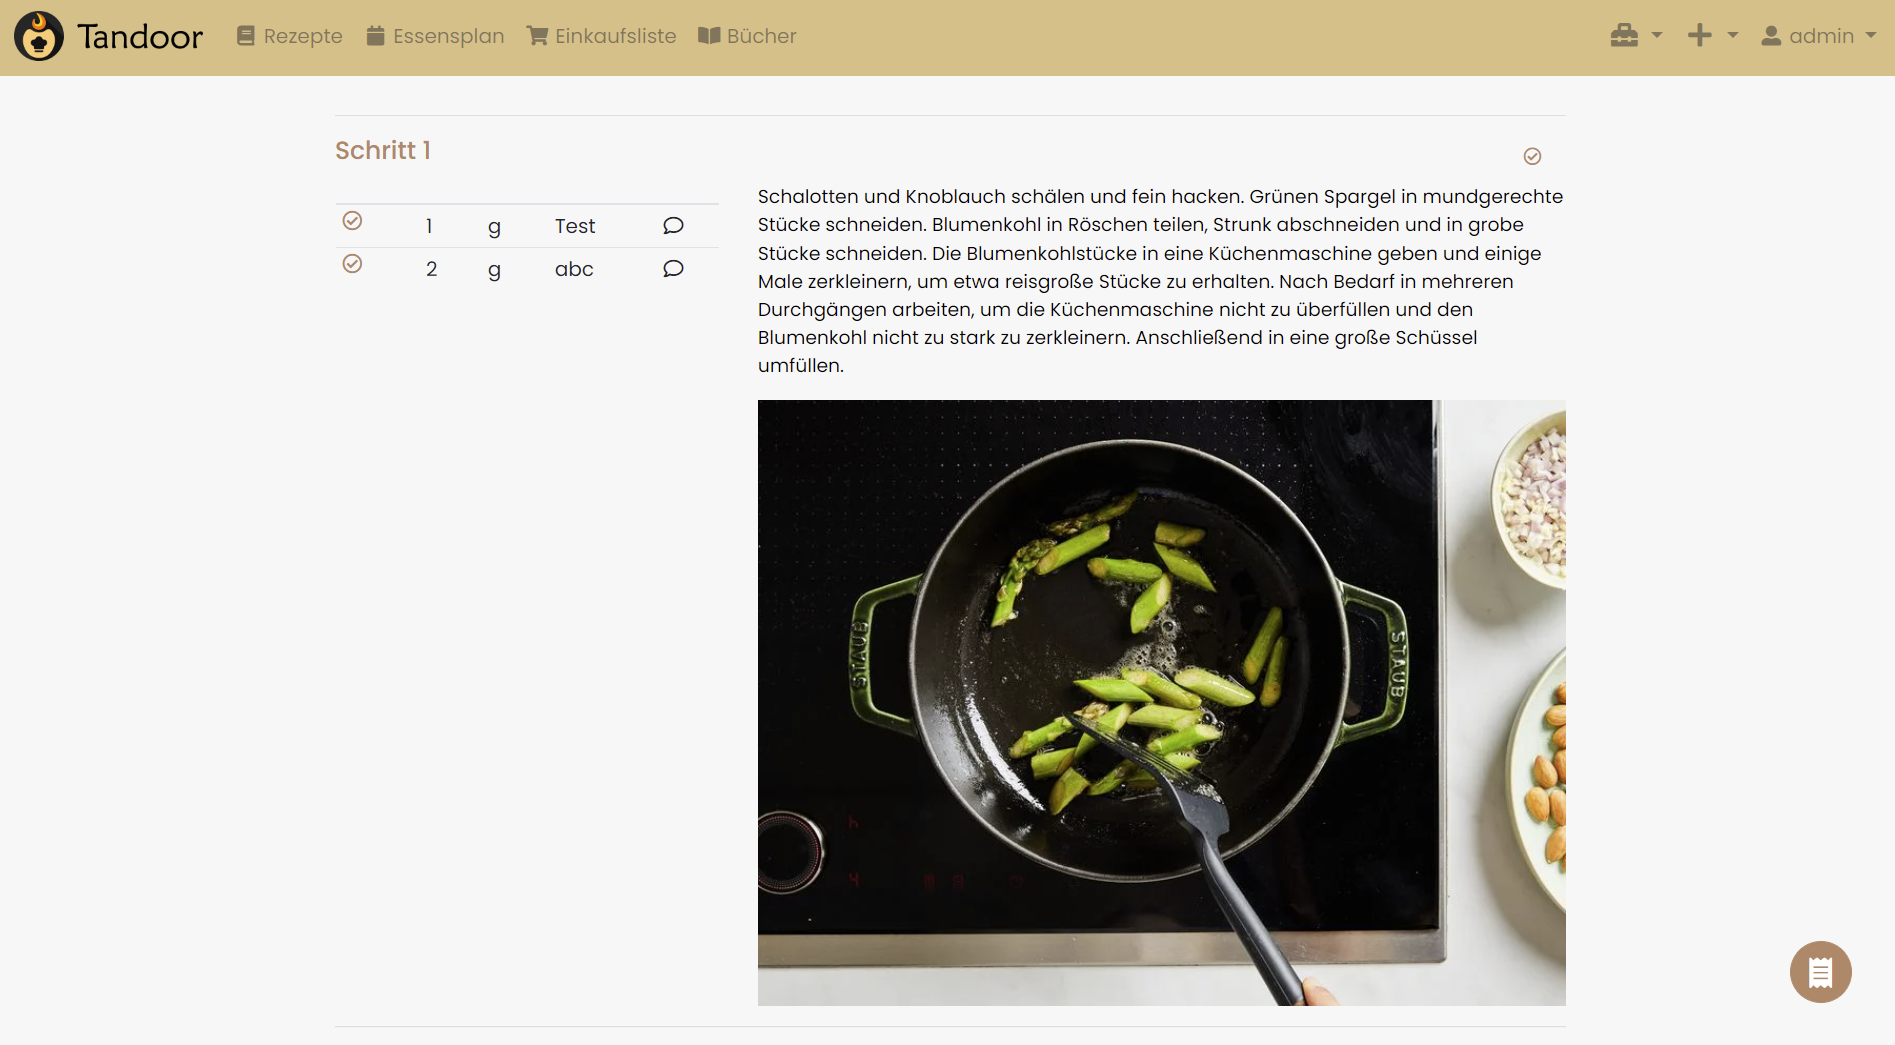
Task: Open the comment bubble for Test ingredient
Action: pos(673,226)
